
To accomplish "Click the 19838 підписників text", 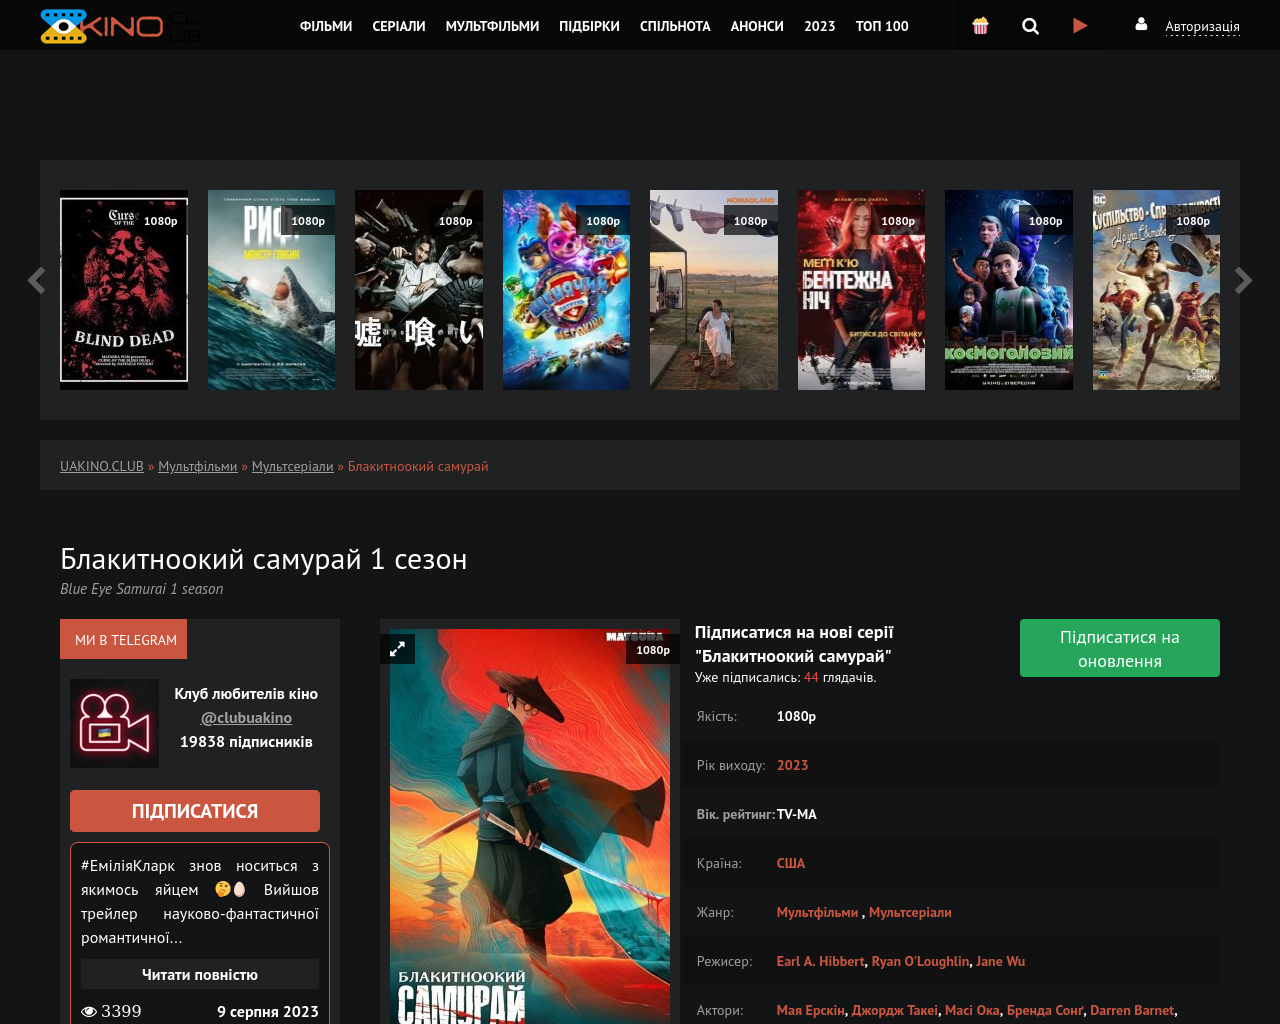I will (x=246, y=742).
